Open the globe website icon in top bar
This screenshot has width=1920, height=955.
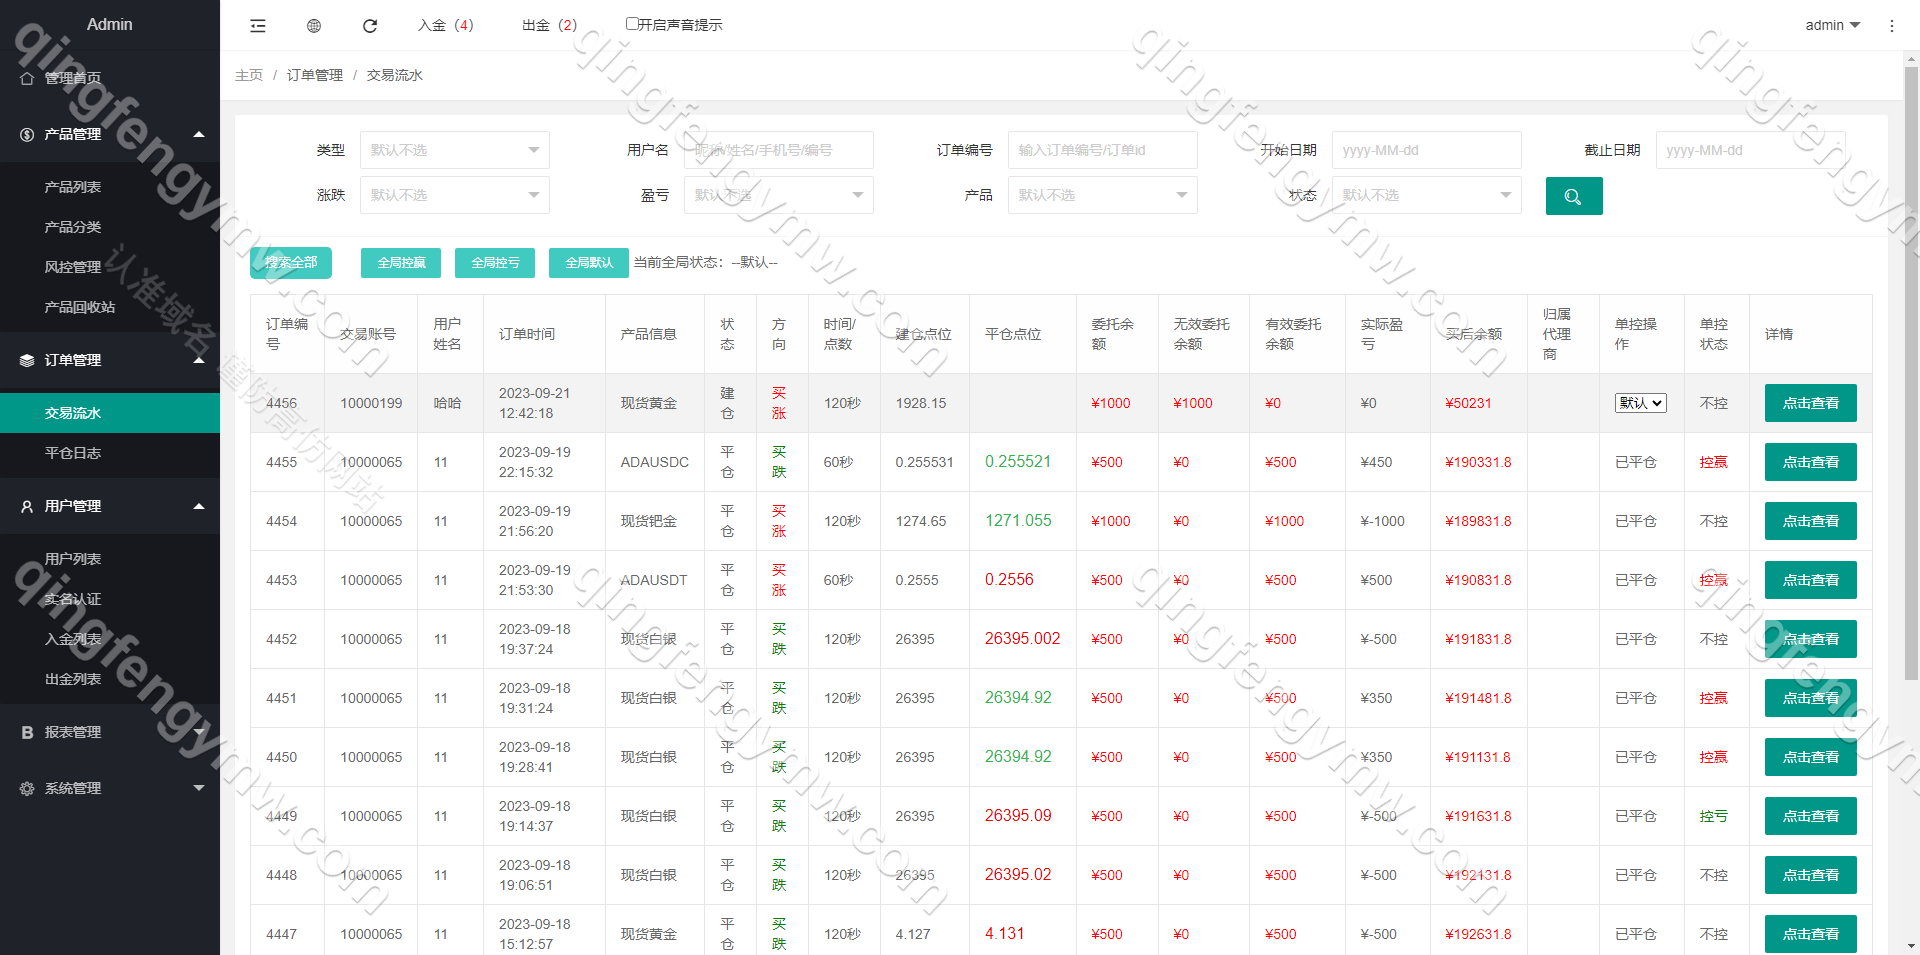tap(314, 26)
